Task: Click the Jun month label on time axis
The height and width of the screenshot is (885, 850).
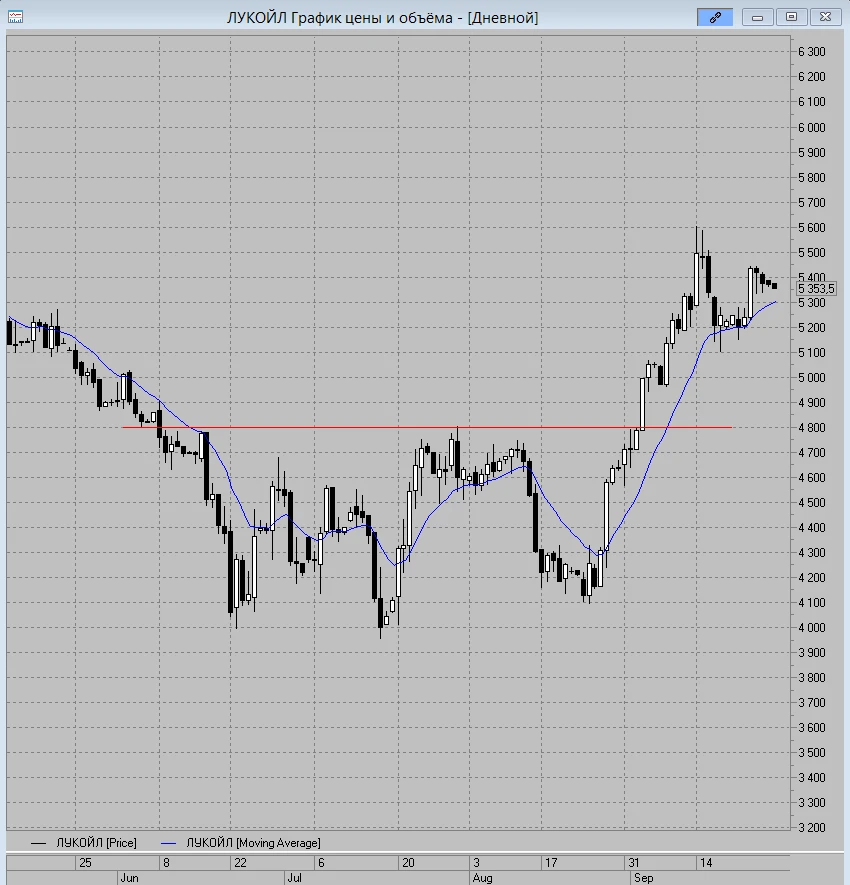Action: (x=129, y=878)
